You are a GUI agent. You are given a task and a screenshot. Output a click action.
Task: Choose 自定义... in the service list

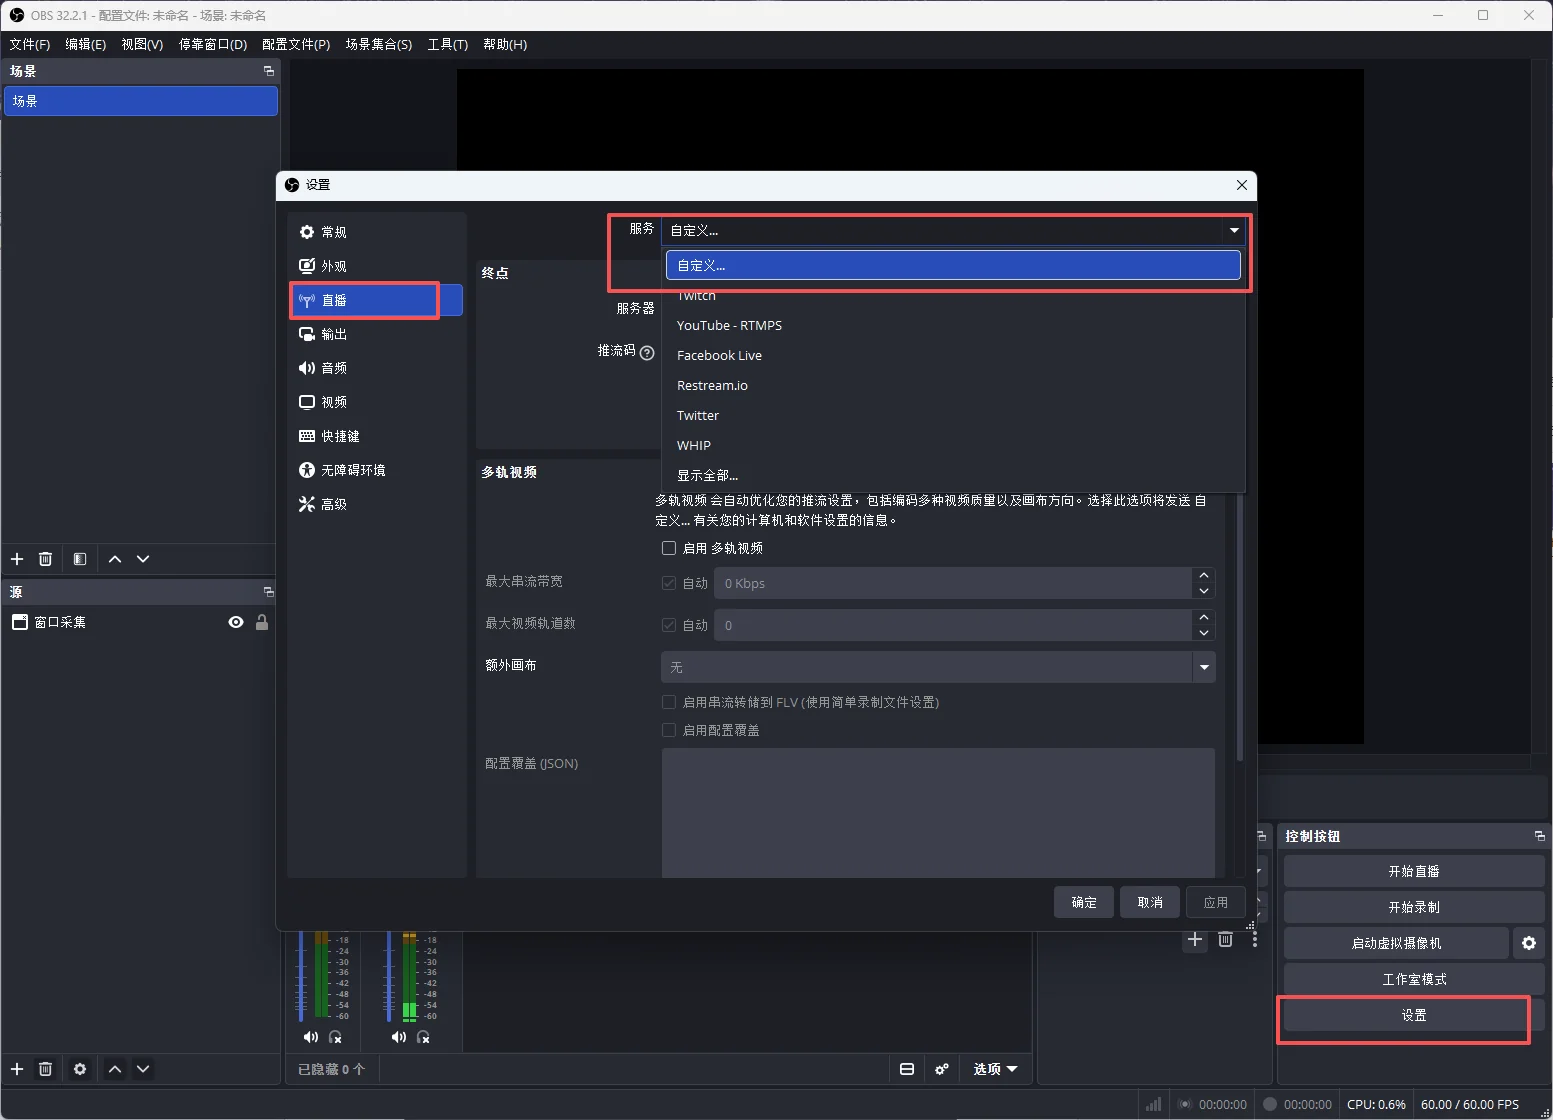click(953, 265)
